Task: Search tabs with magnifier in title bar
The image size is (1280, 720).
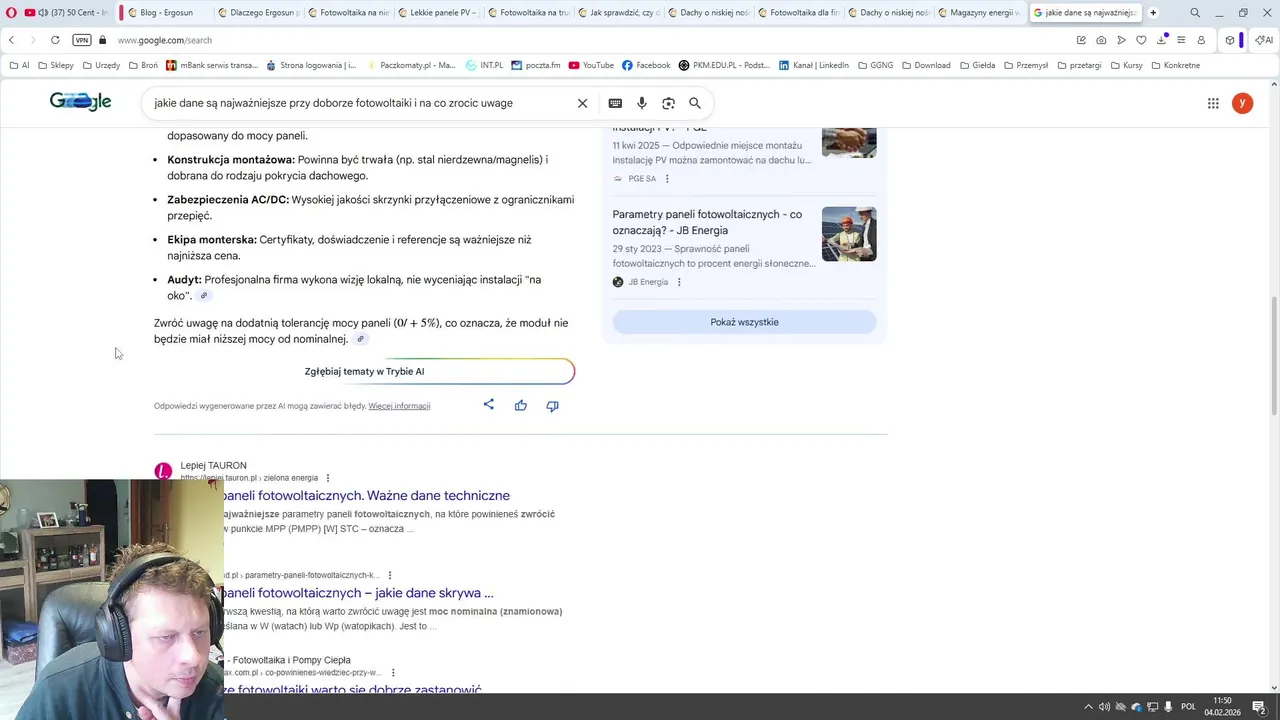Action: [1195, 13]
